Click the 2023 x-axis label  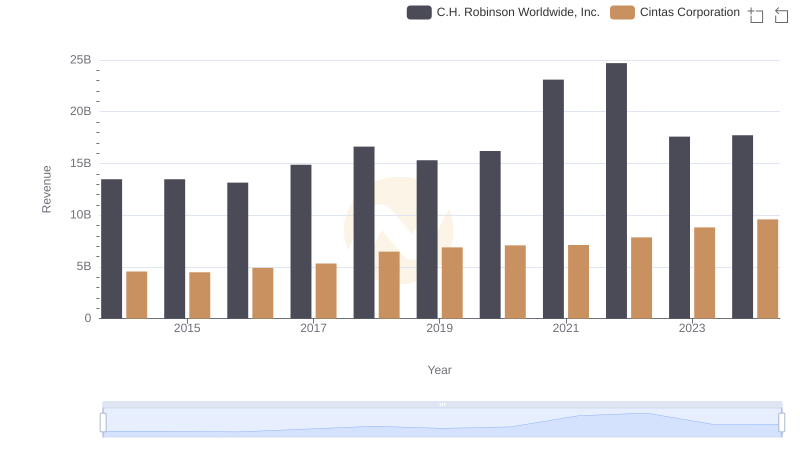point(692,328)
